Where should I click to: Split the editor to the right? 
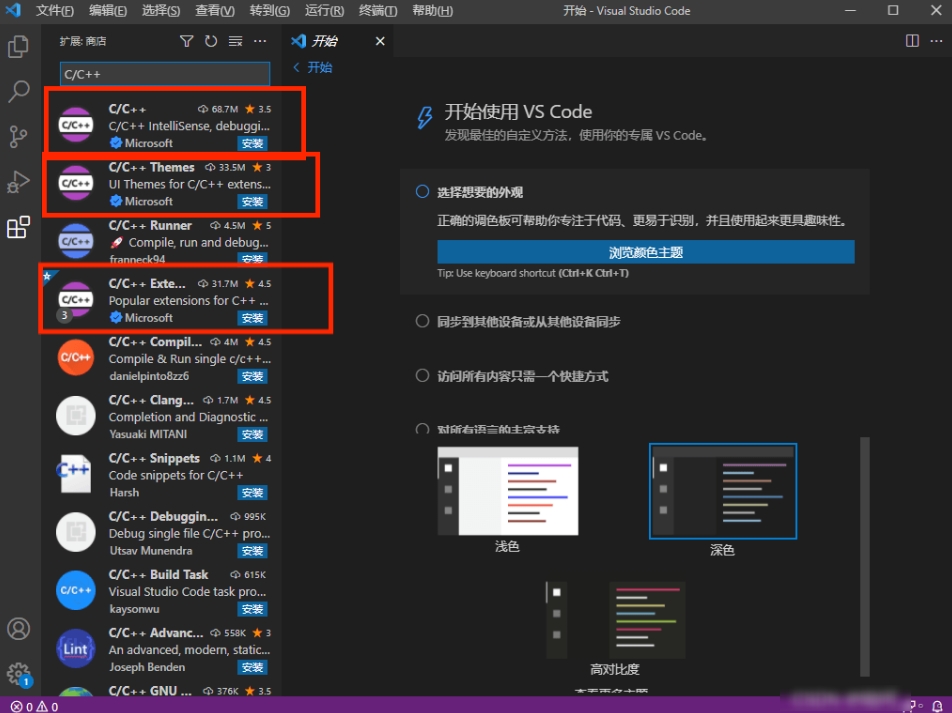tap(912, 41)
